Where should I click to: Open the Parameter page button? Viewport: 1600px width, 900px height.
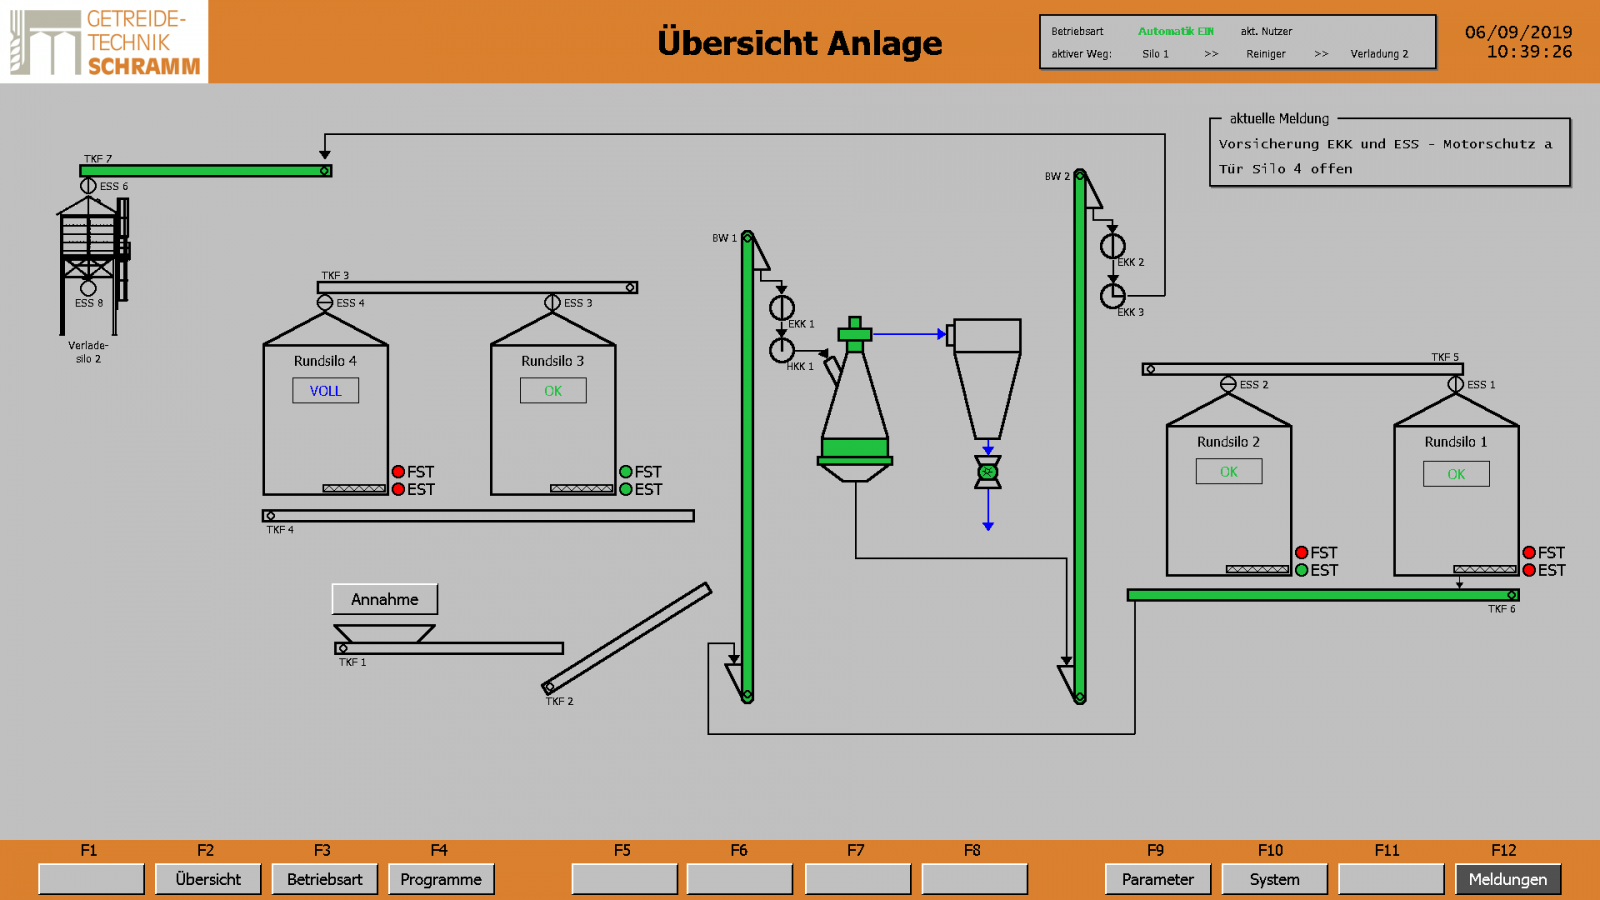pyautogui.click(x=1157, y=879)
